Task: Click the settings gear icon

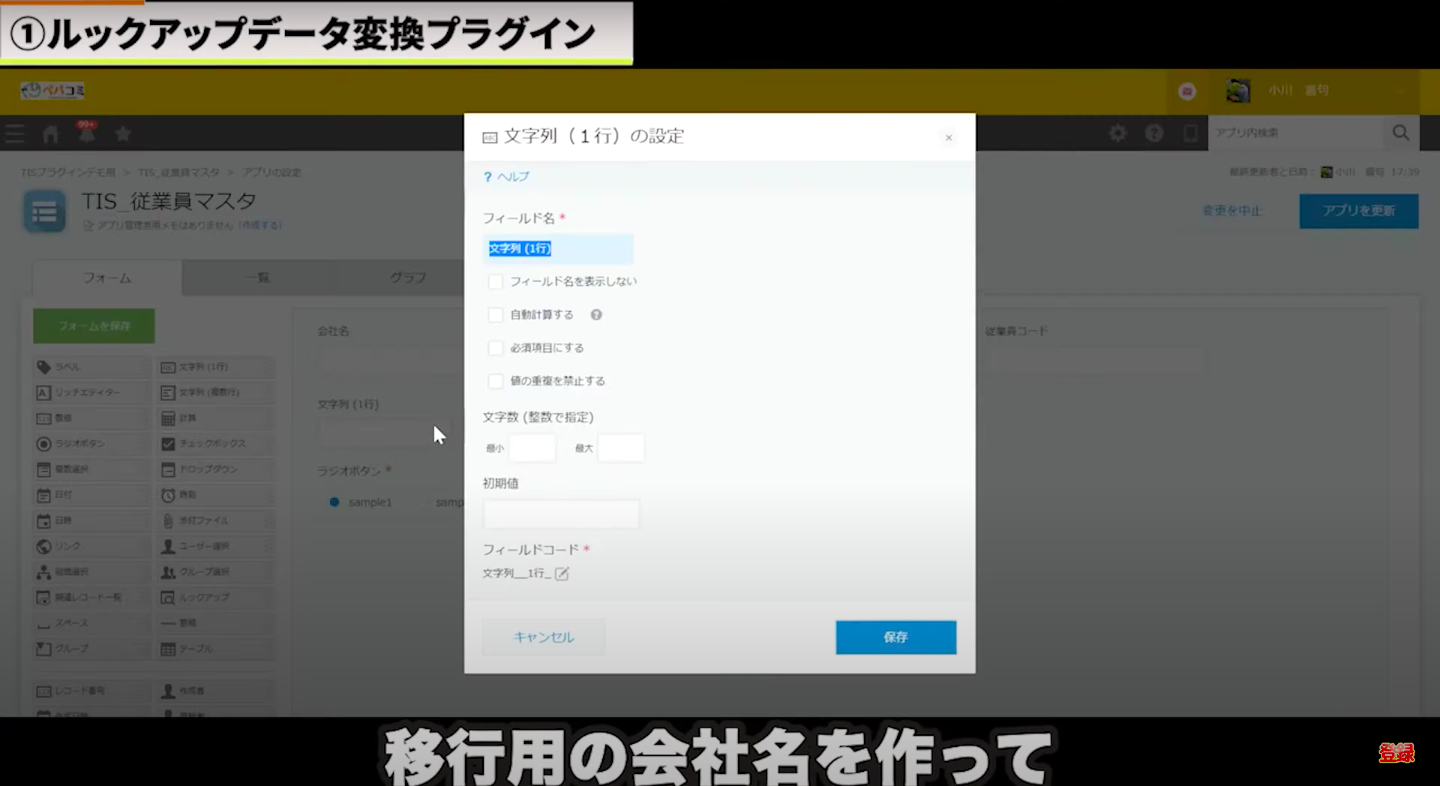Action: (1118, 133)
